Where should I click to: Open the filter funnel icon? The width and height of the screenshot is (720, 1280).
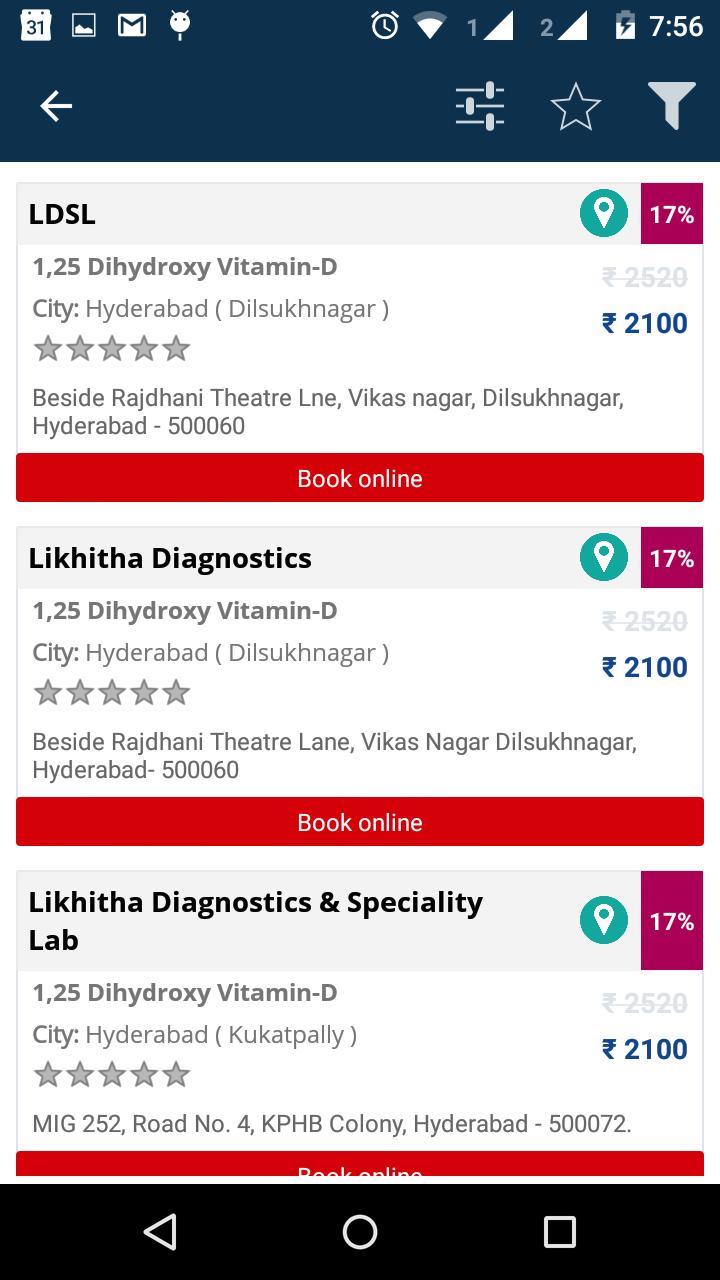pyautogui.click(x=671, y=106)
